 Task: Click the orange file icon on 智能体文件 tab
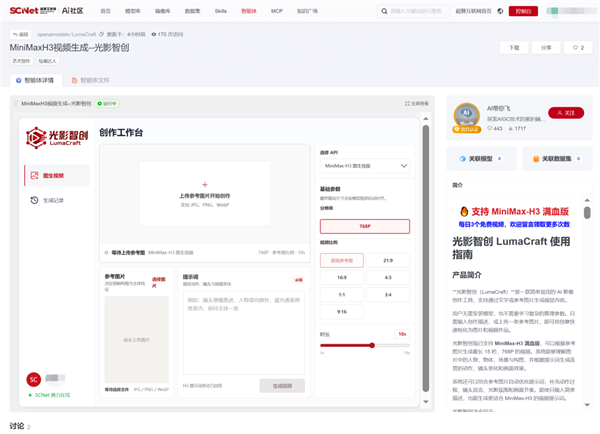75,80
